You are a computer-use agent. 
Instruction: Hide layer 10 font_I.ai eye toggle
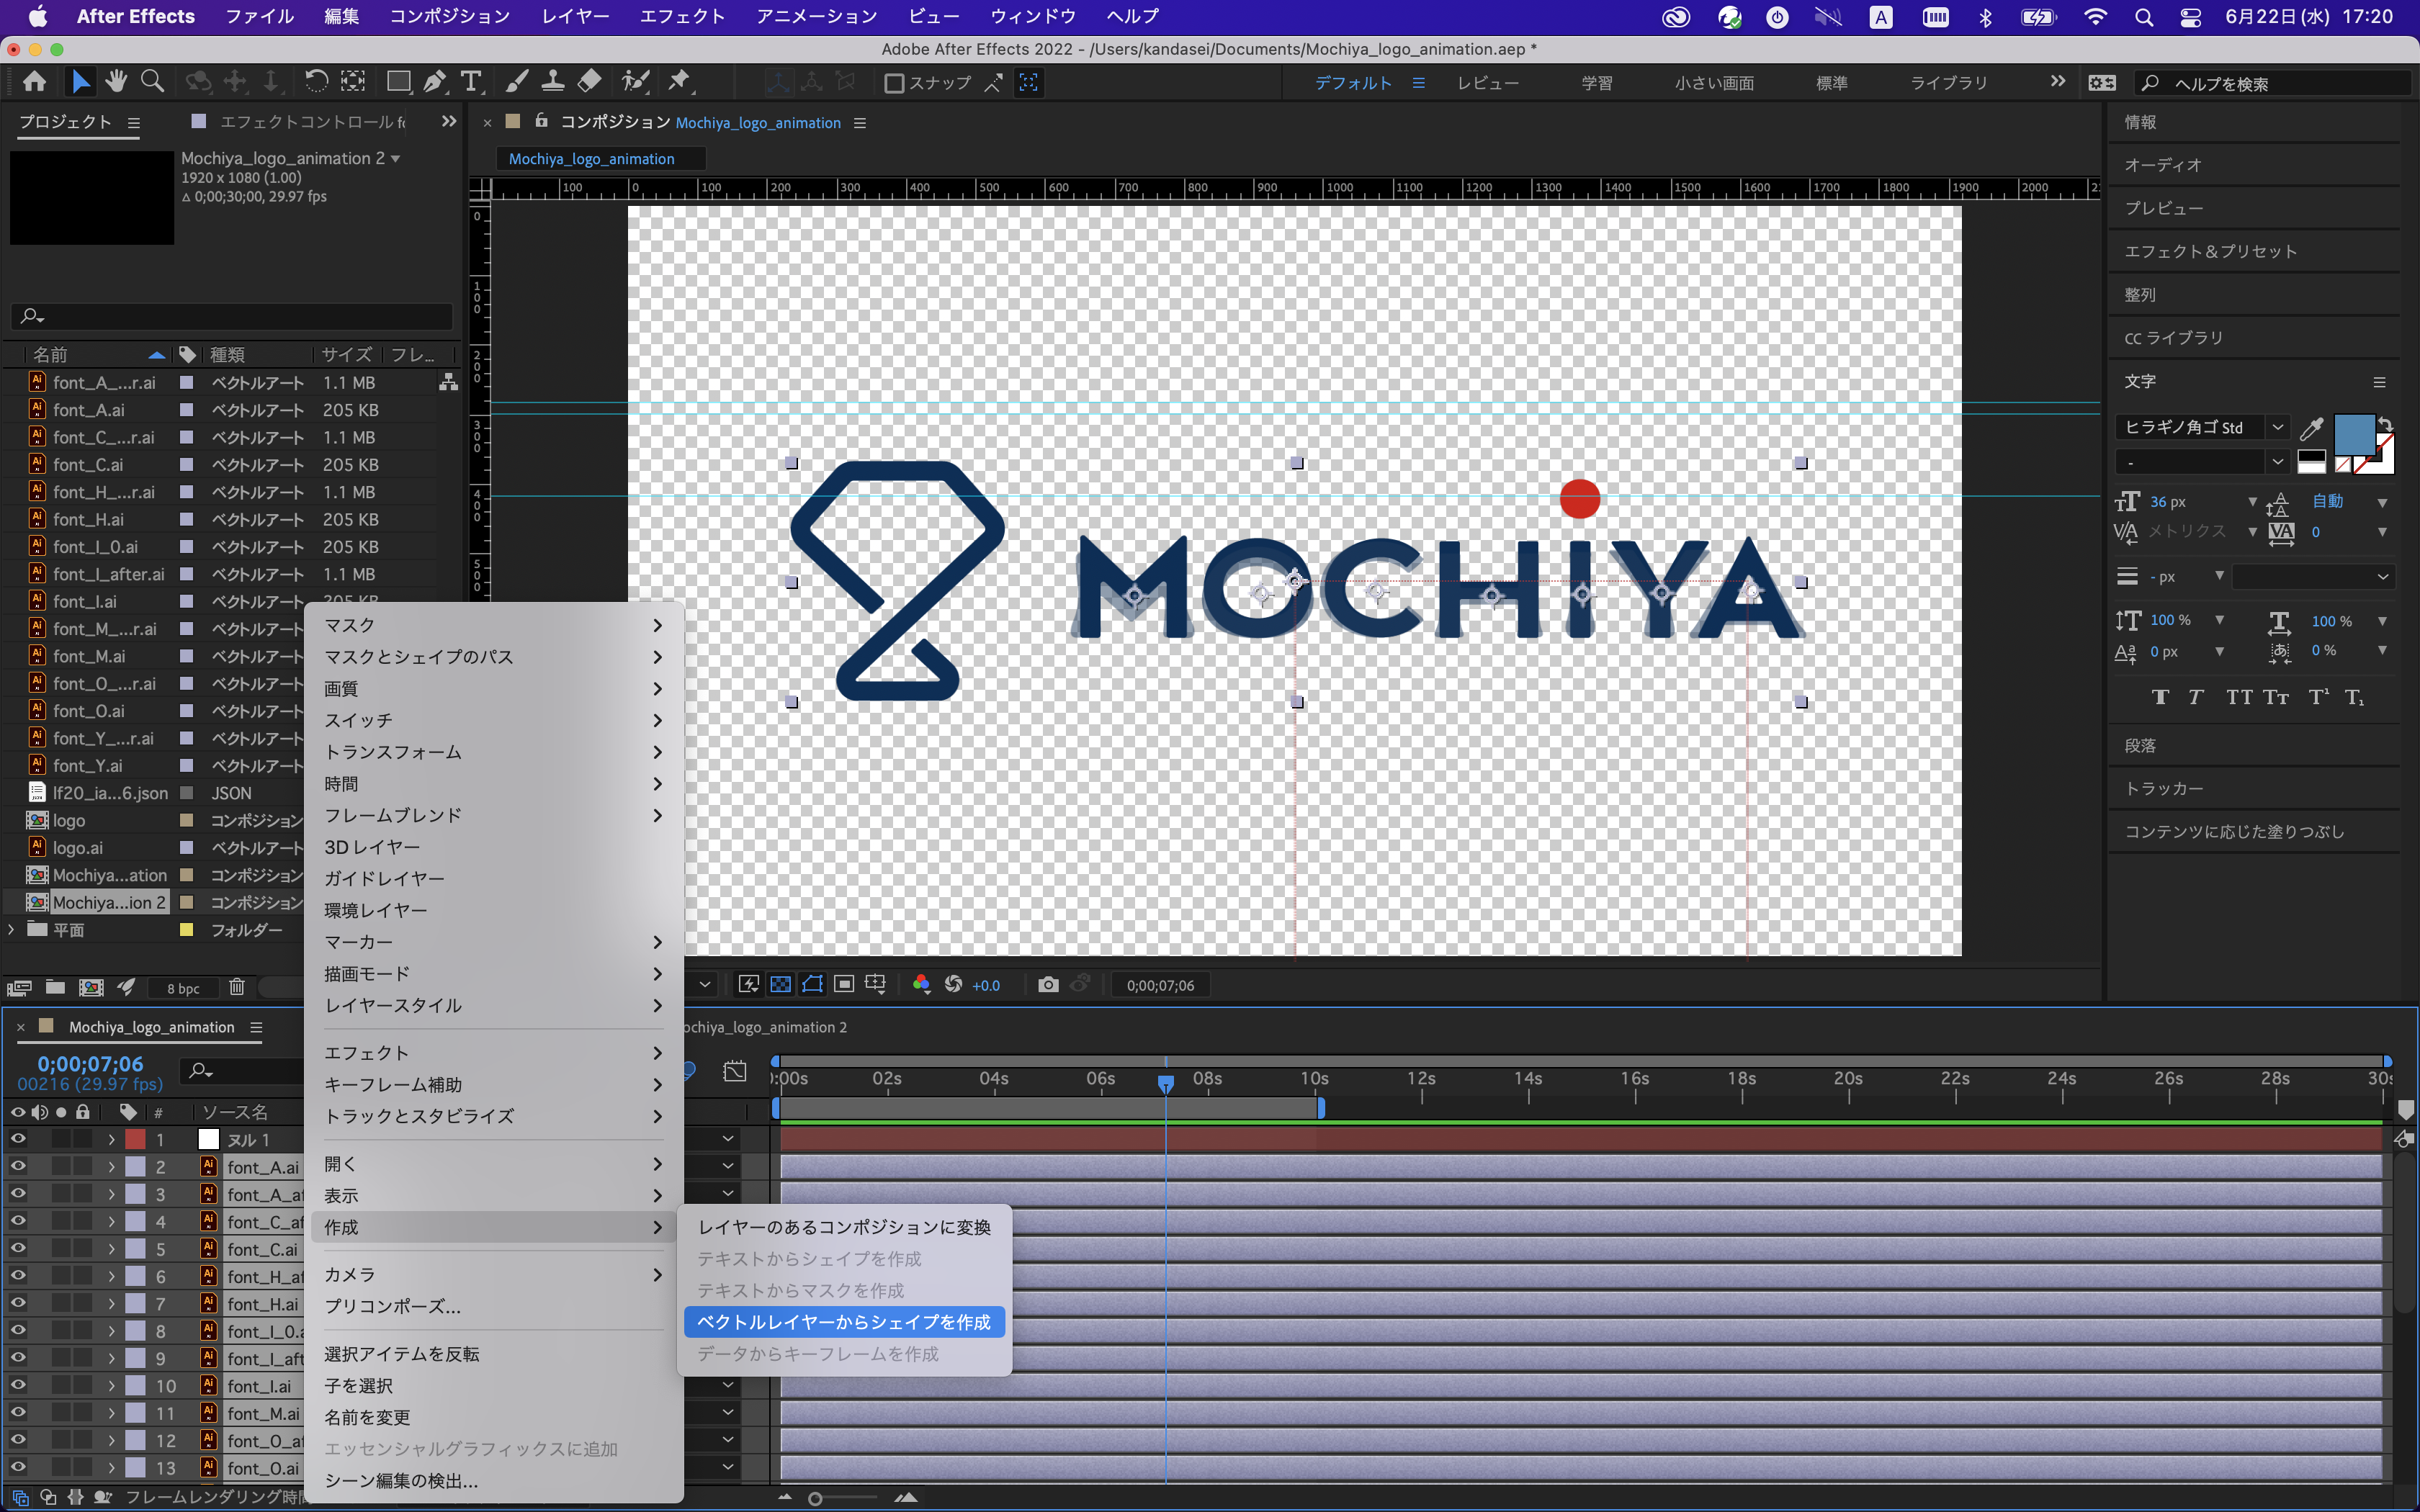coord(18,1385)
